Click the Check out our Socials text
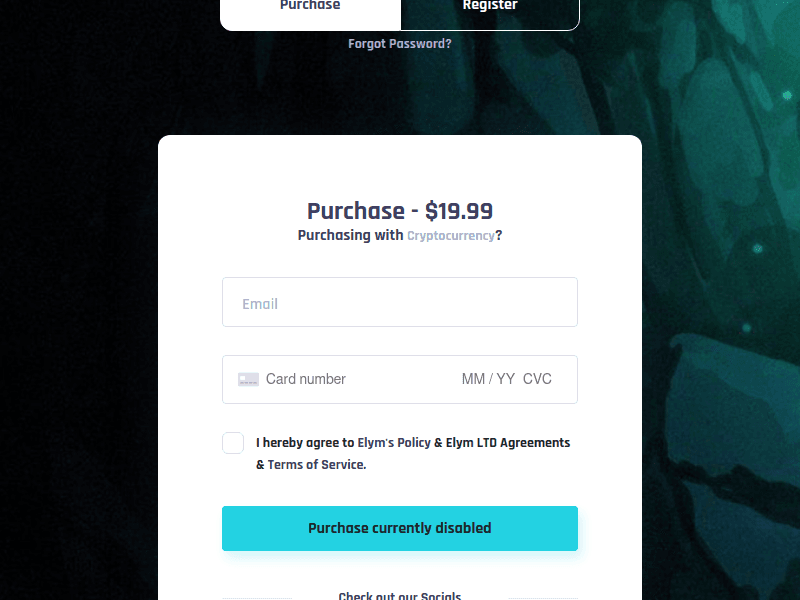Viewport: 800px width, 600px height. click(400, 596)
